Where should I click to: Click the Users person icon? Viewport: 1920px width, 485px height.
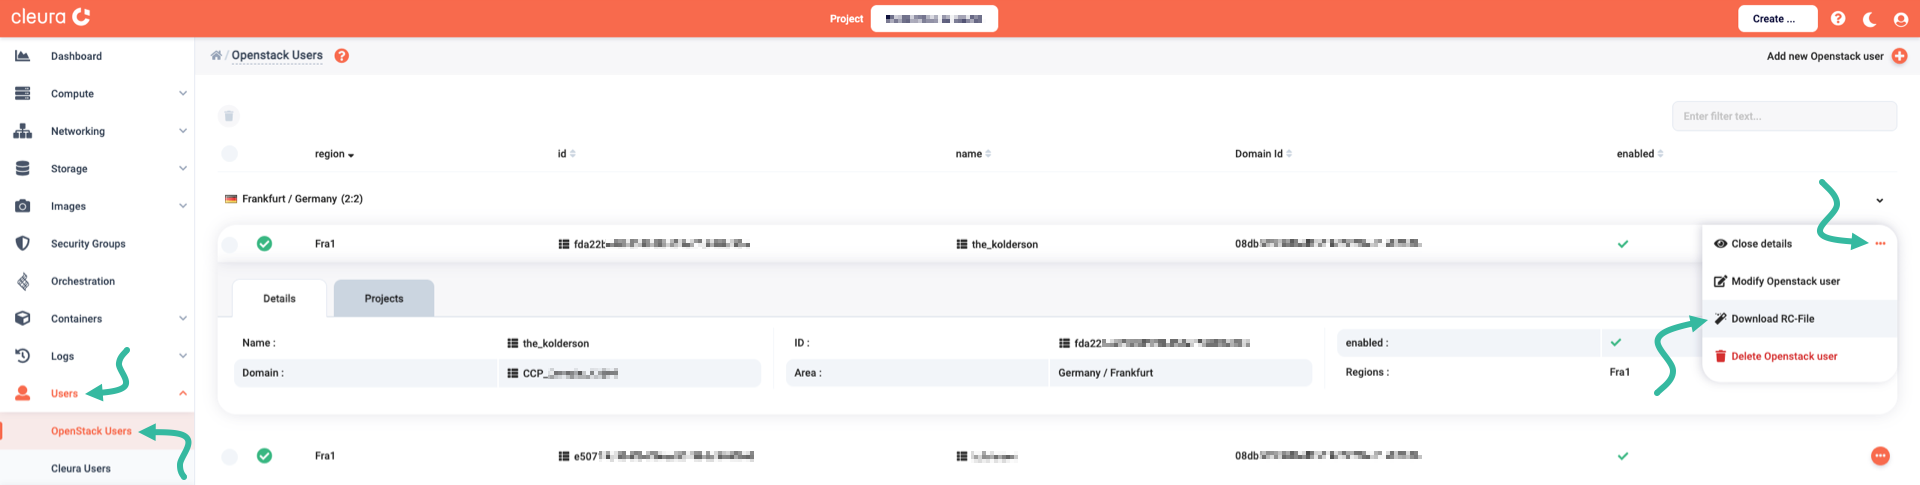[22, 393]
